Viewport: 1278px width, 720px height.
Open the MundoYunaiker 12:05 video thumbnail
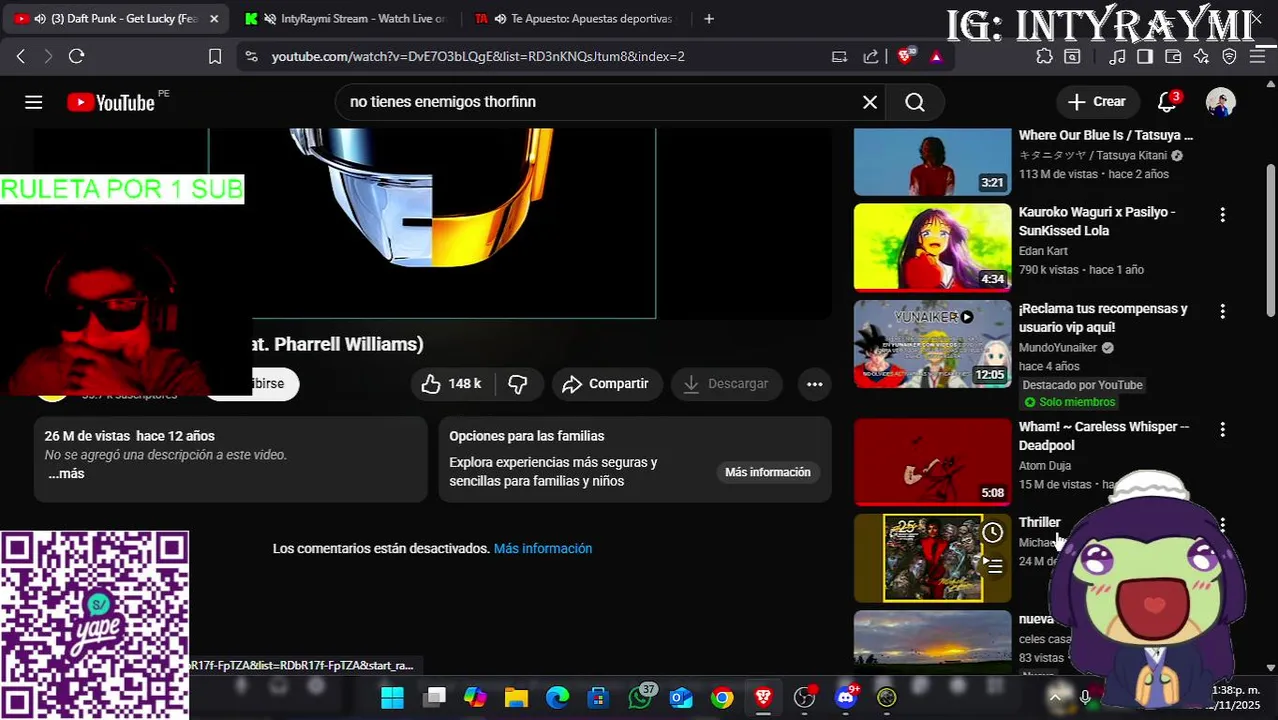(x=932, y=344)
